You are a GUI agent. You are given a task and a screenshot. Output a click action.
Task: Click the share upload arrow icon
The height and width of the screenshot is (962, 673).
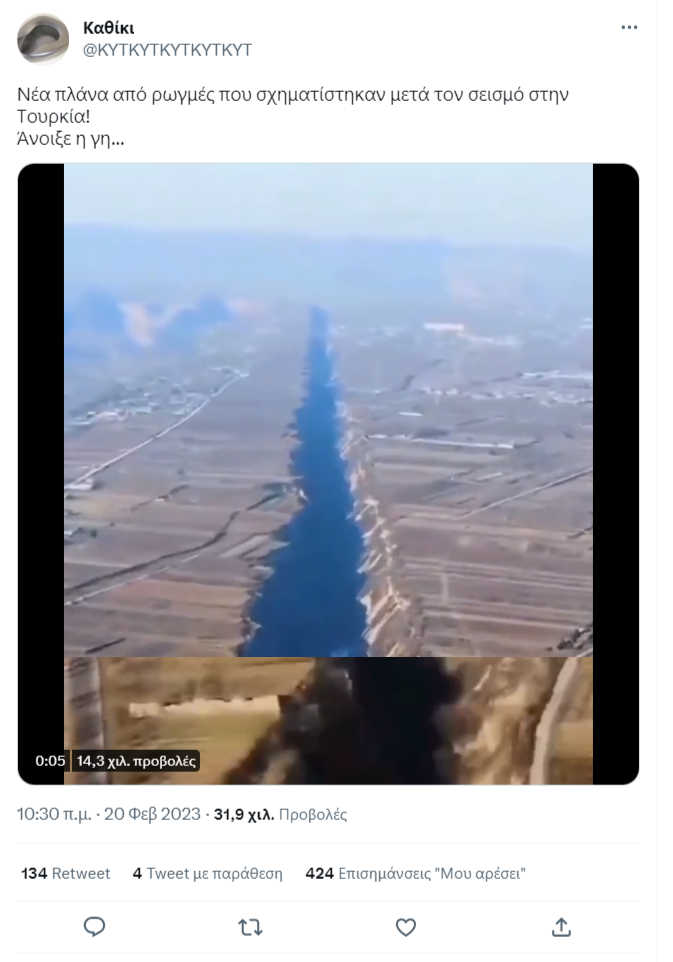(x=561, y=926)
